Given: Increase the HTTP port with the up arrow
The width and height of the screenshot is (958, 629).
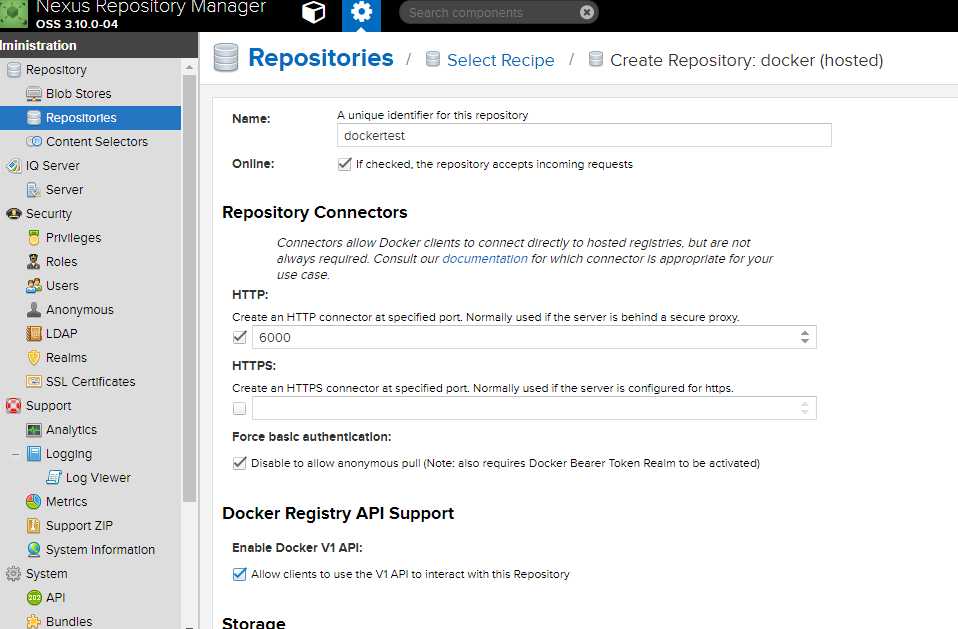Looking at the screenshot, I should pos(805,333).
